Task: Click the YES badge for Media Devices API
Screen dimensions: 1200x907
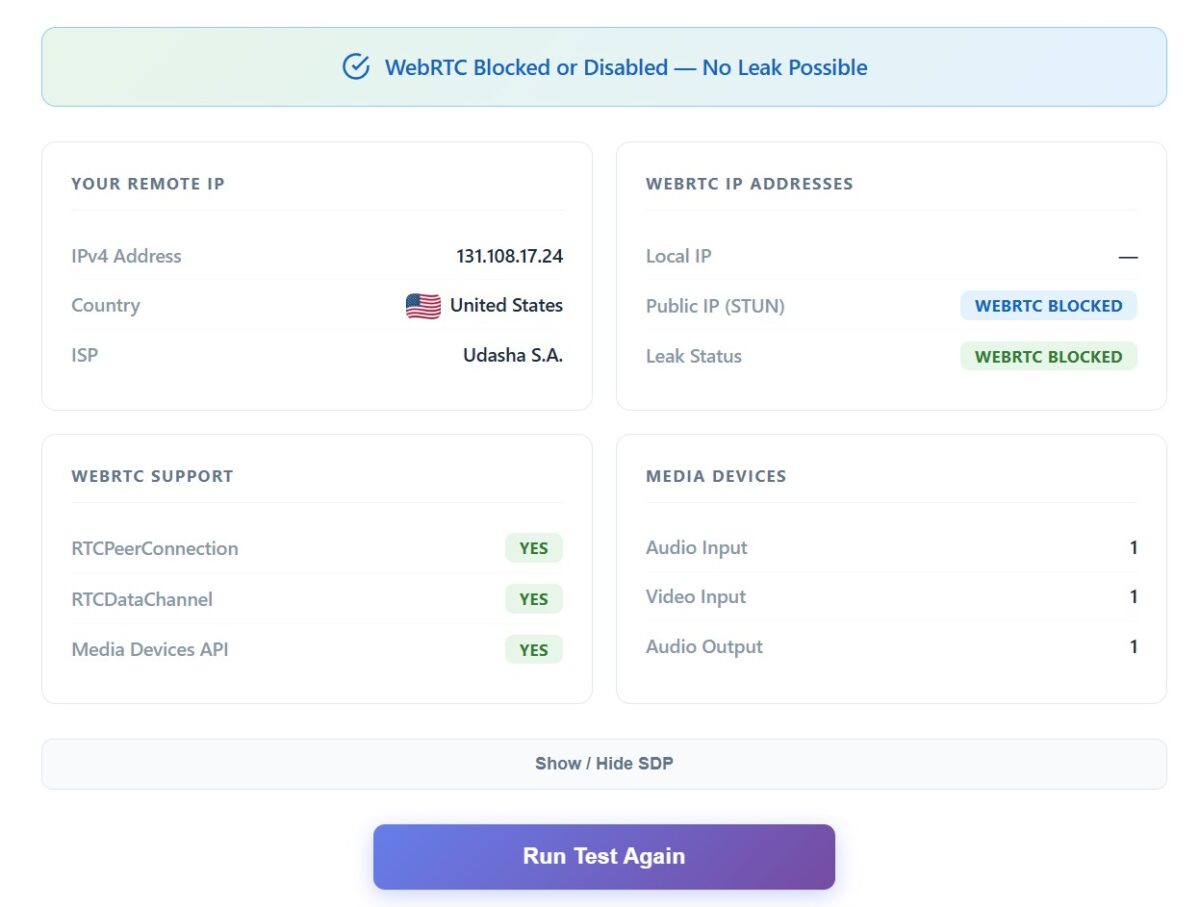Action: [x=533, y=649]
